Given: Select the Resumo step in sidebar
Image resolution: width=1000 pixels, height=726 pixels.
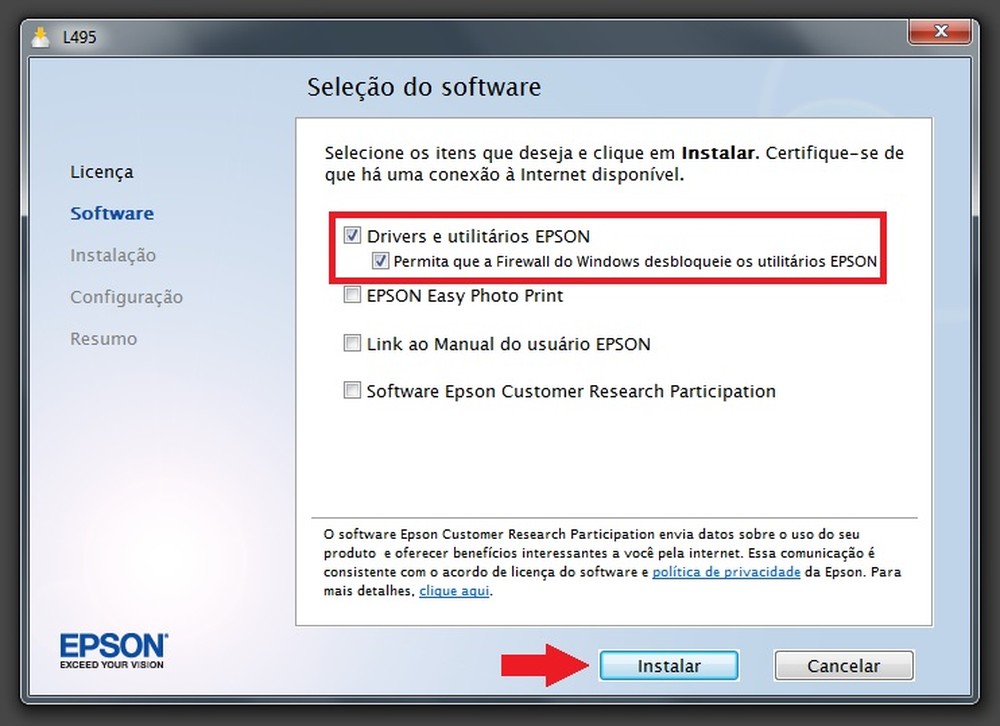Looking at the screenshot, I should click(103, 339).
